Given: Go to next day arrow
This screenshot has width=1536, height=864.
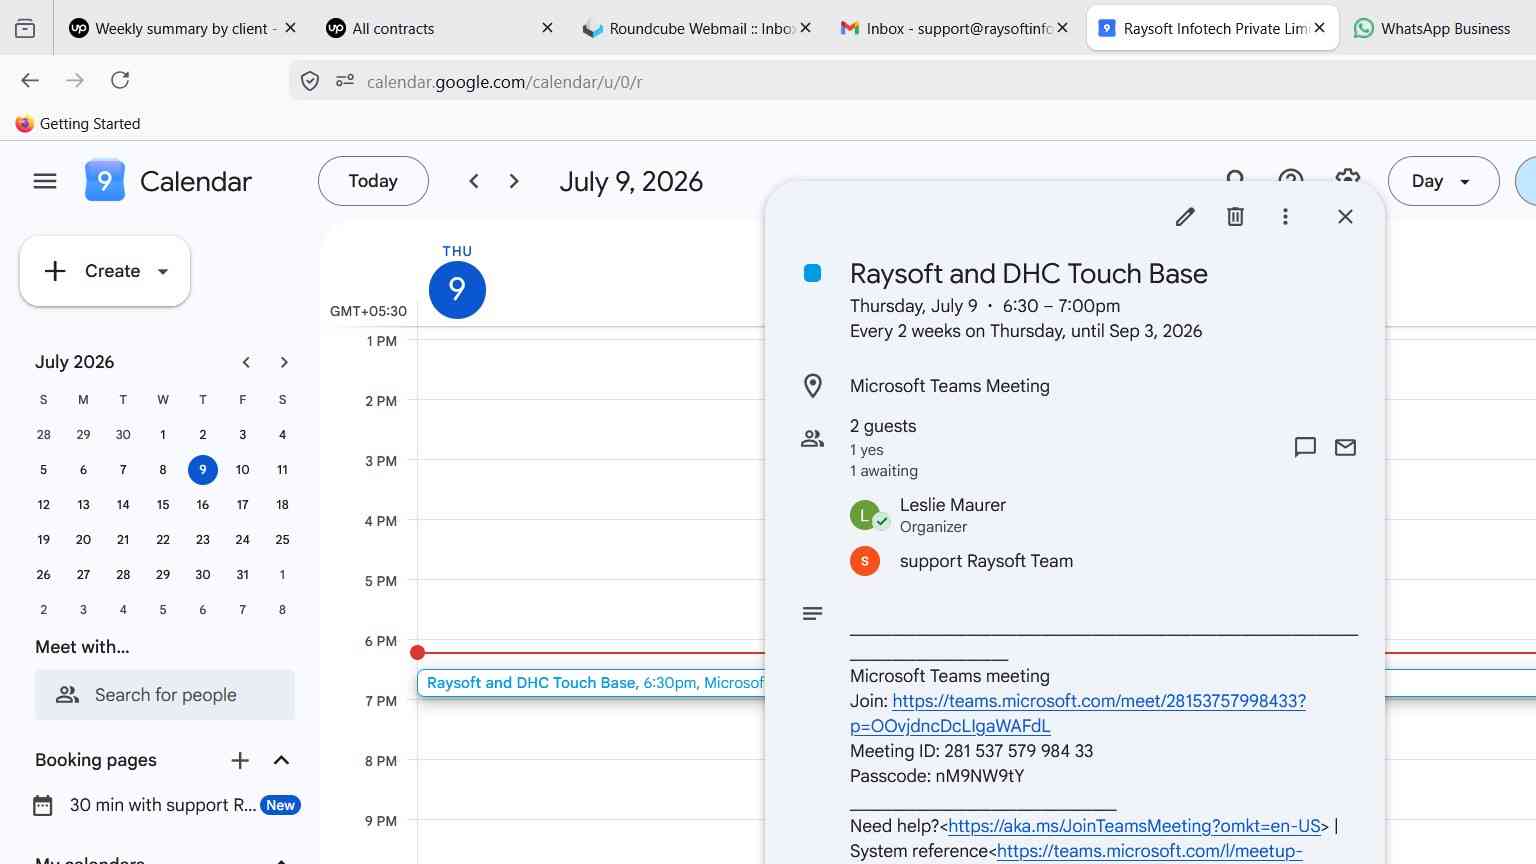Looking at the screenshot, I should coord(514,181).
